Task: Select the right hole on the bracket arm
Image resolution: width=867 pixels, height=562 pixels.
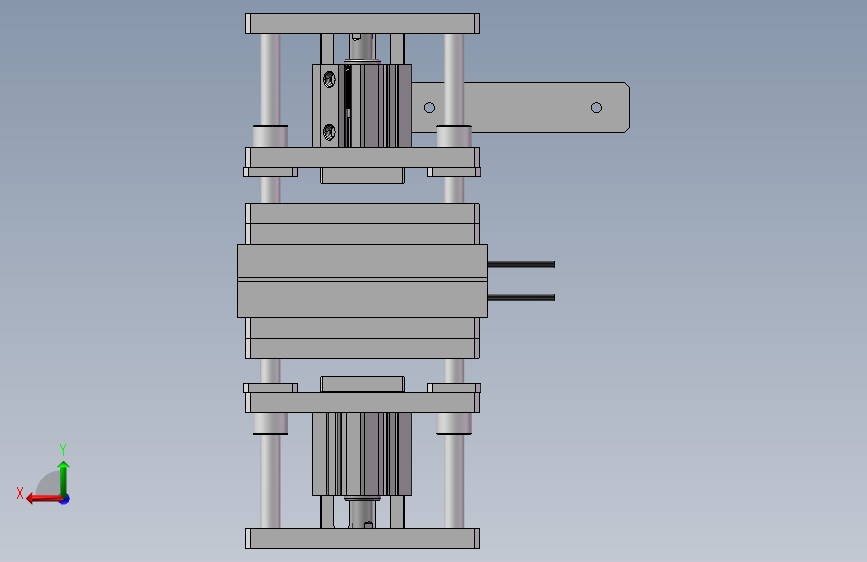Action: [x=596, y=107]
